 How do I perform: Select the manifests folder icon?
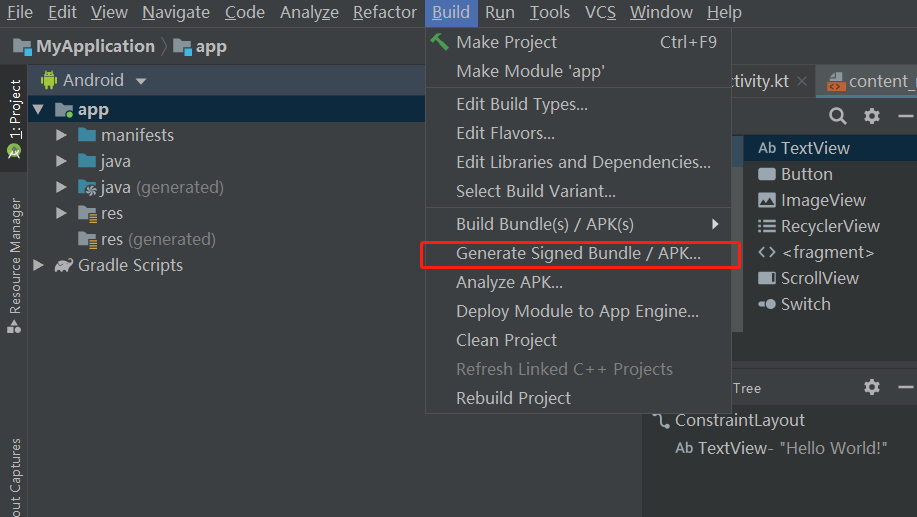(x=87, y=135)
